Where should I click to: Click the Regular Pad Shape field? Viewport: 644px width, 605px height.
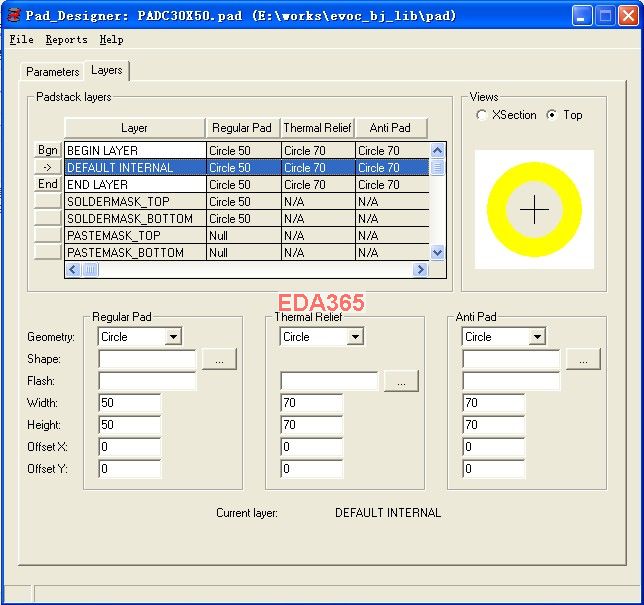pos(147,359)
